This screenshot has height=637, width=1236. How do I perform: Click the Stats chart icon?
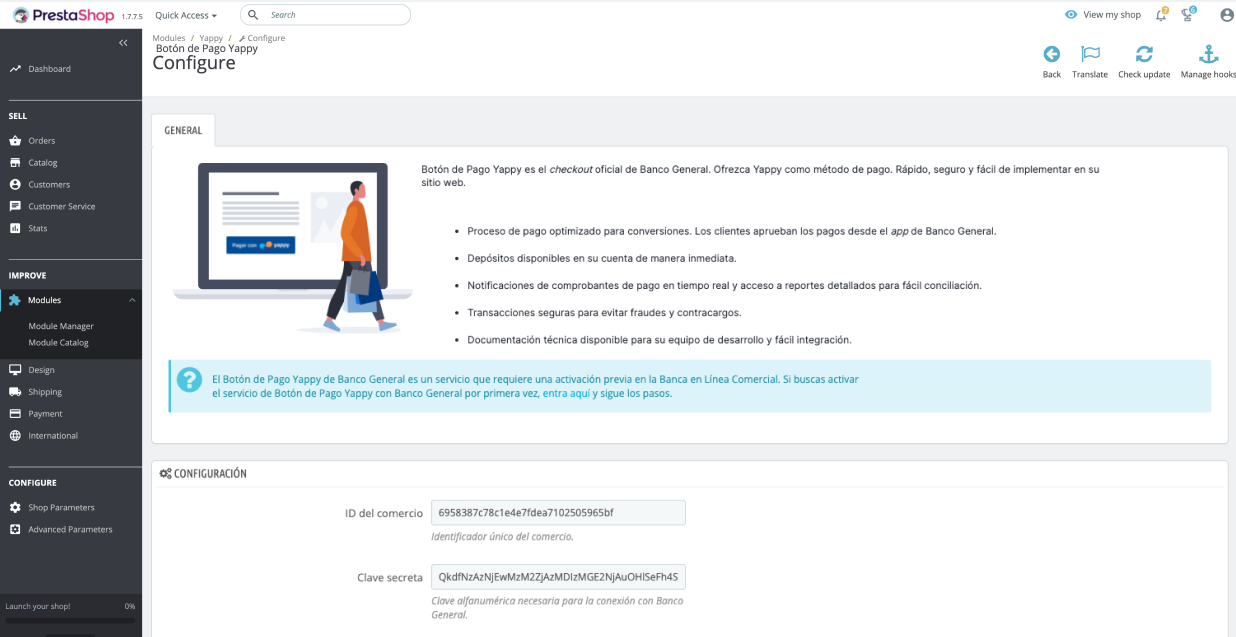point(15,229)
